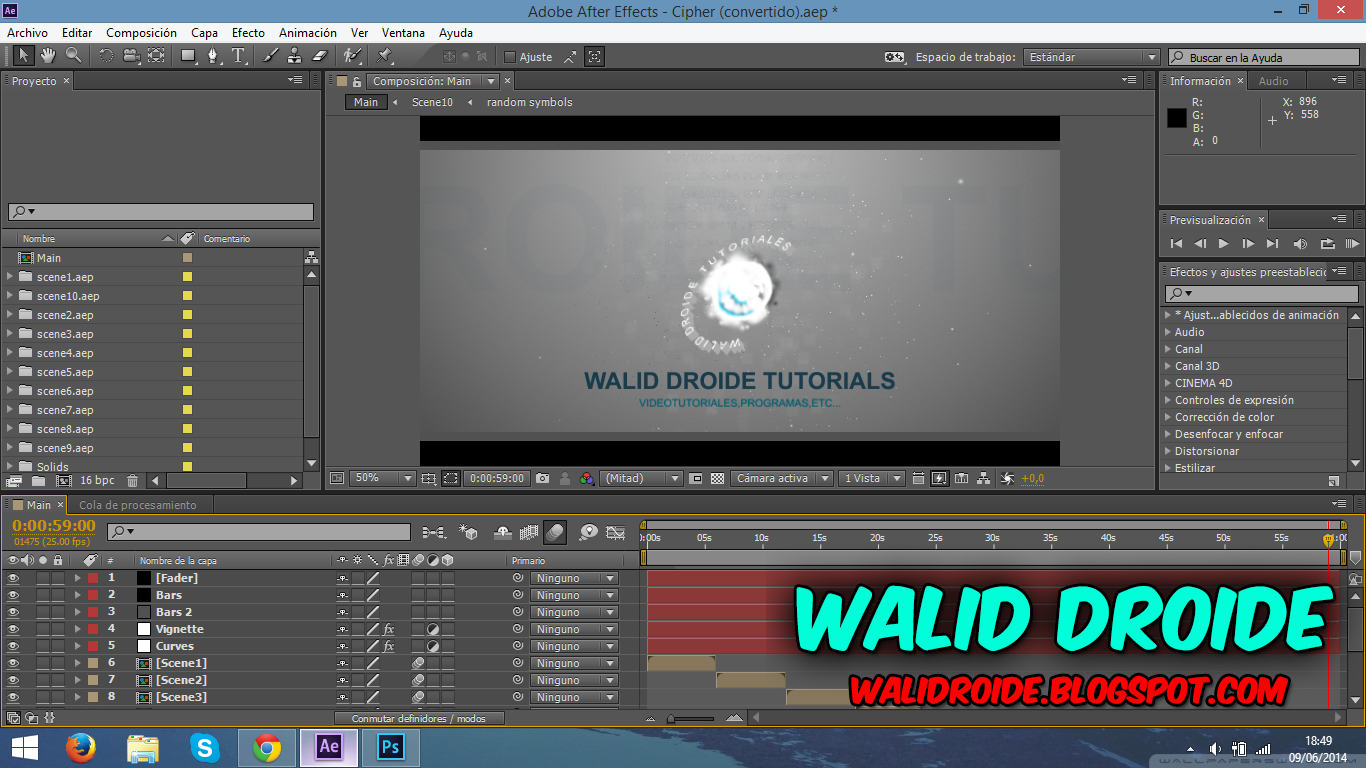
Task: Take a snapshot with camera icon
Action: point(543,478)
